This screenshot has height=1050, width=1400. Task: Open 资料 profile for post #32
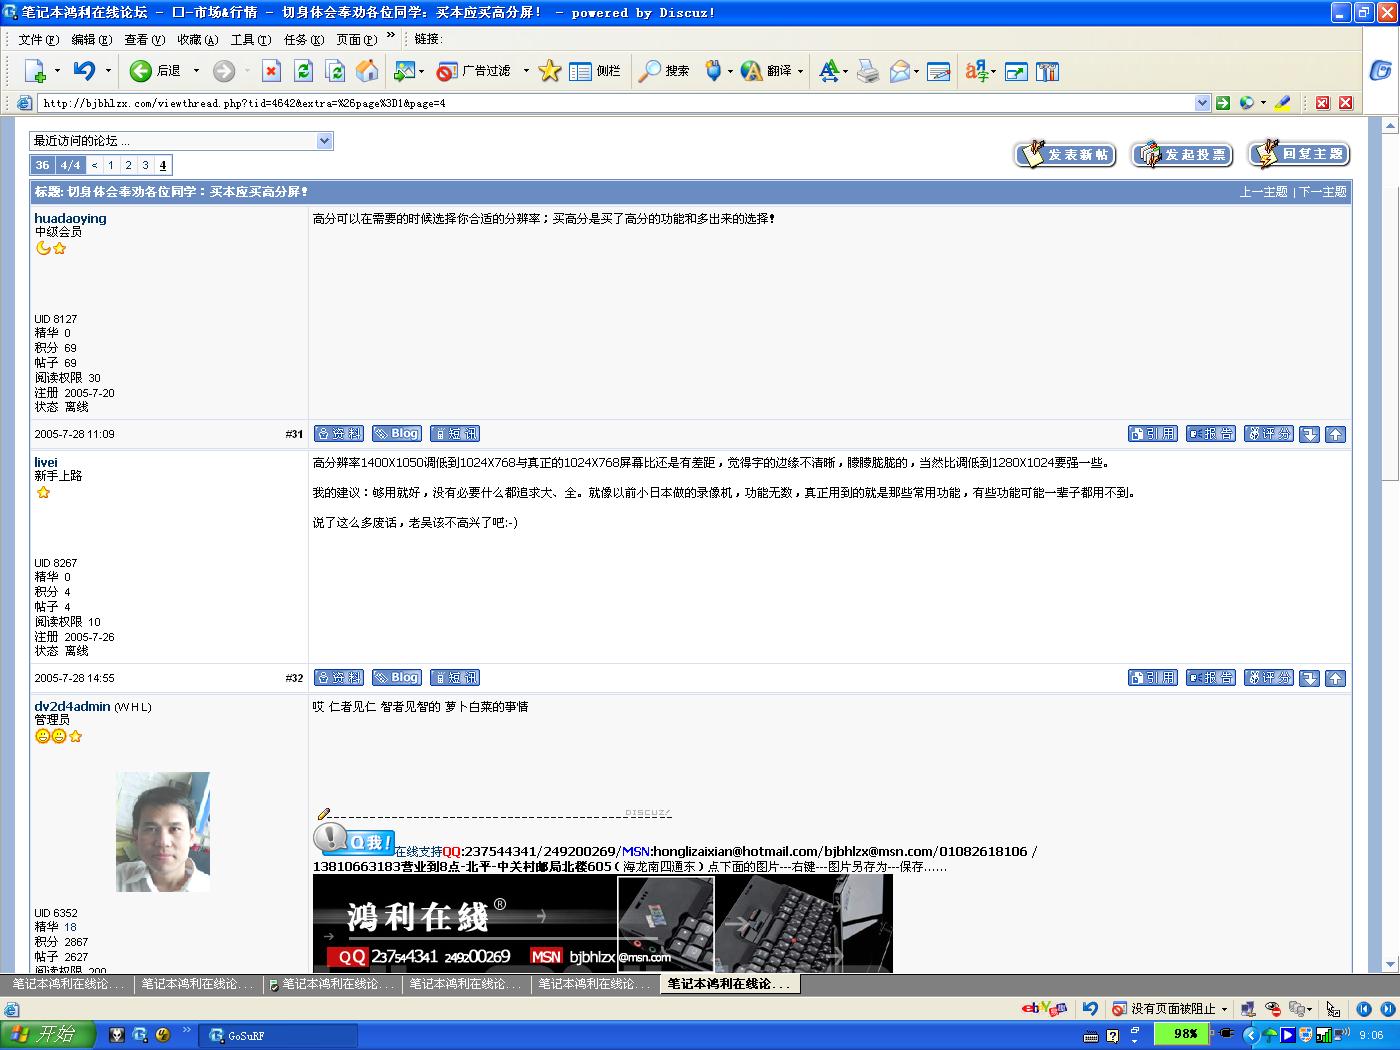pos(339,678)
